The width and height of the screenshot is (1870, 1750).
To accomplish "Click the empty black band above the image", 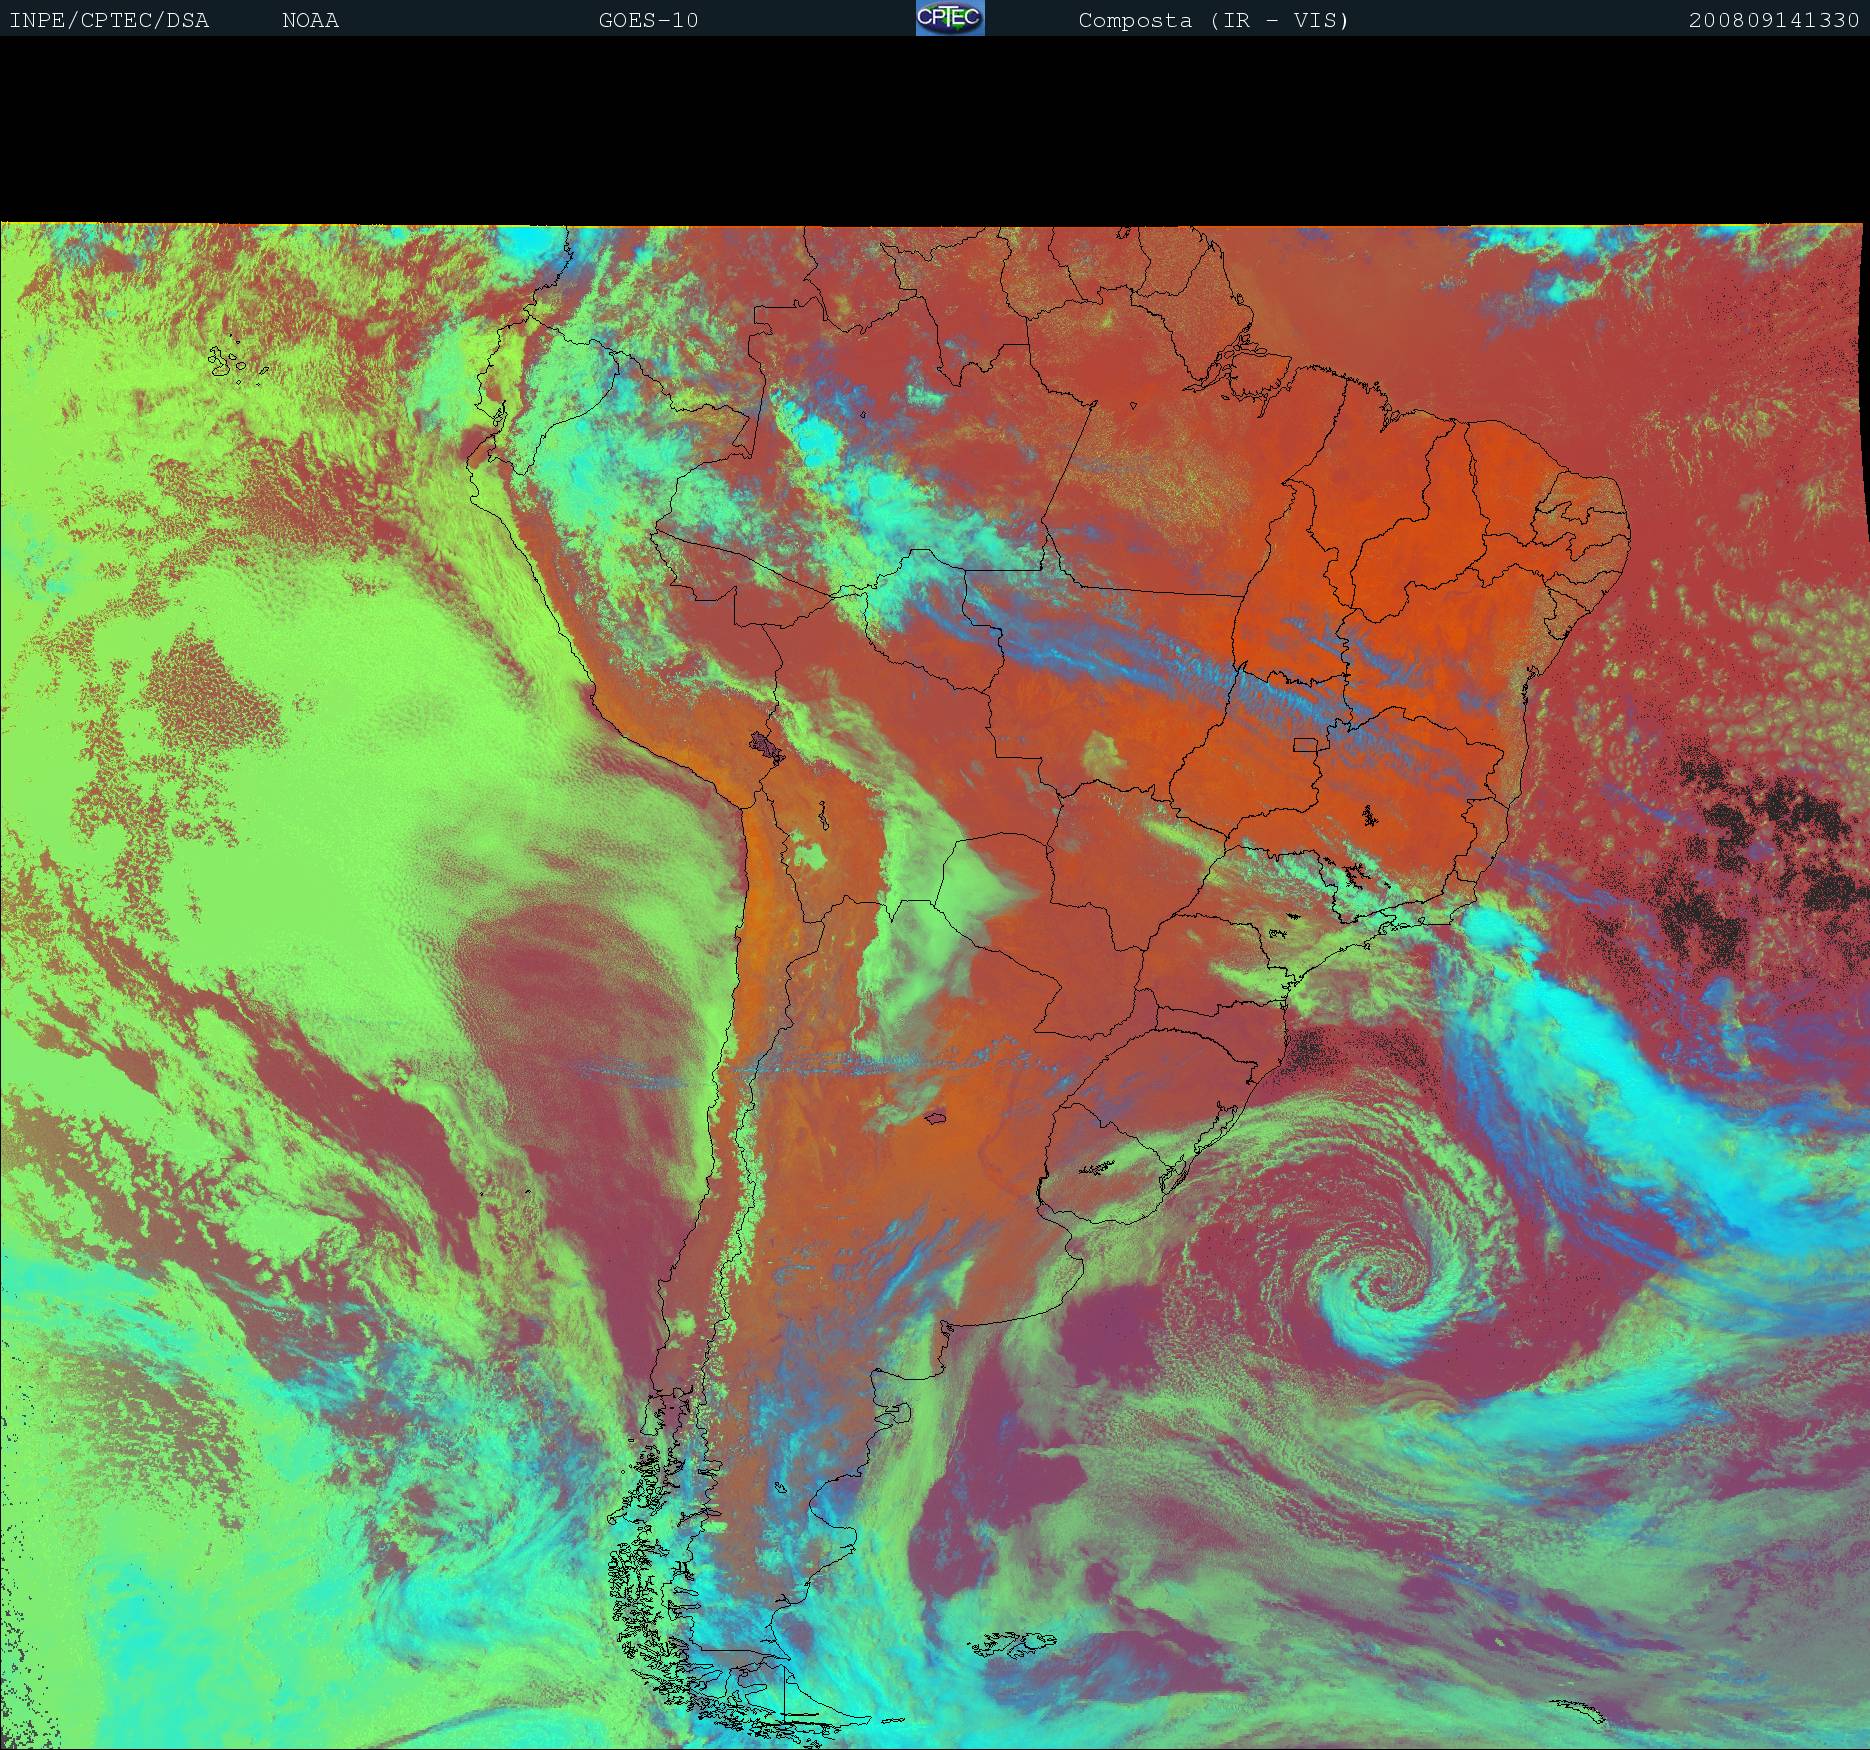I will (x=935, y=130).
